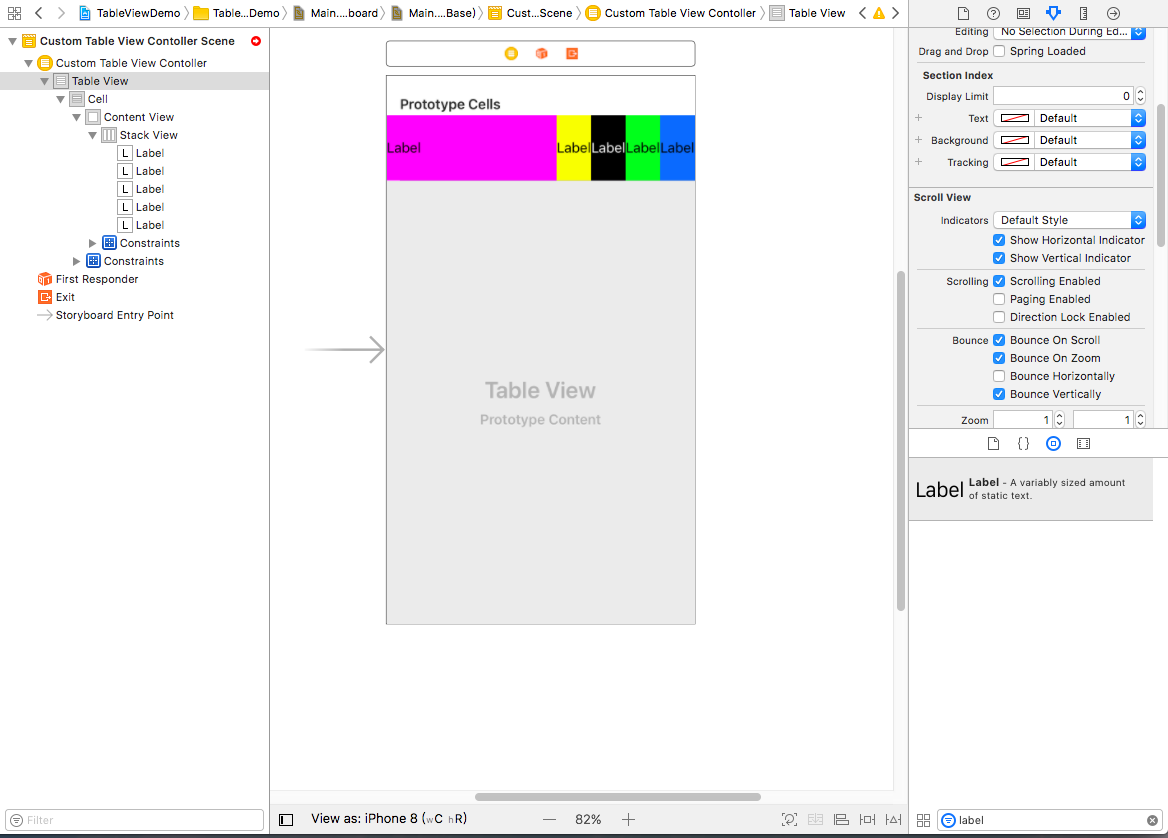This screenshot has height=838, width=1168.
Task: Click the Display Limit input field
Action: click(1063, 96)
